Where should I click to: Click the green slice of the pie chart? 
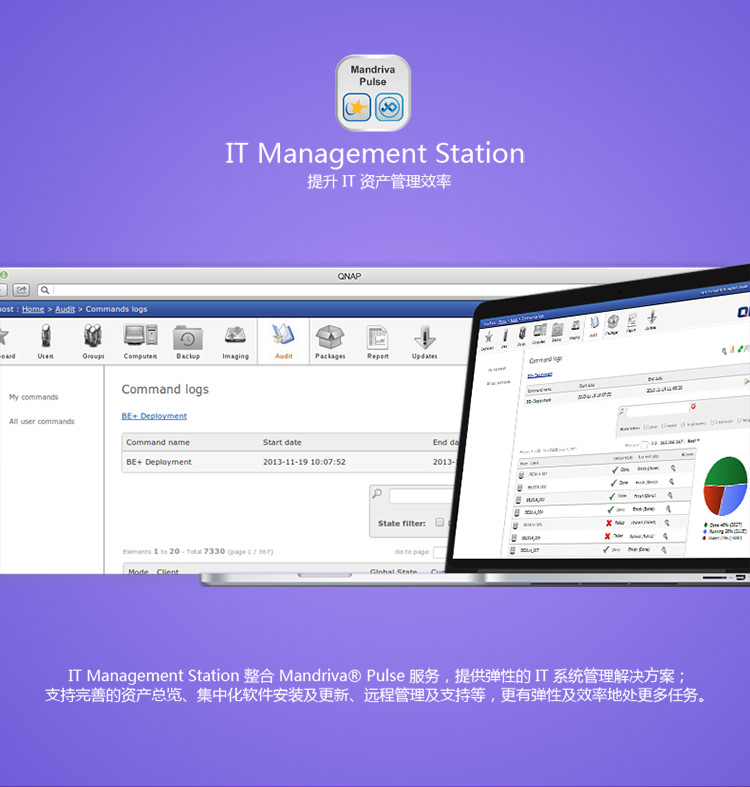[725, 472]
